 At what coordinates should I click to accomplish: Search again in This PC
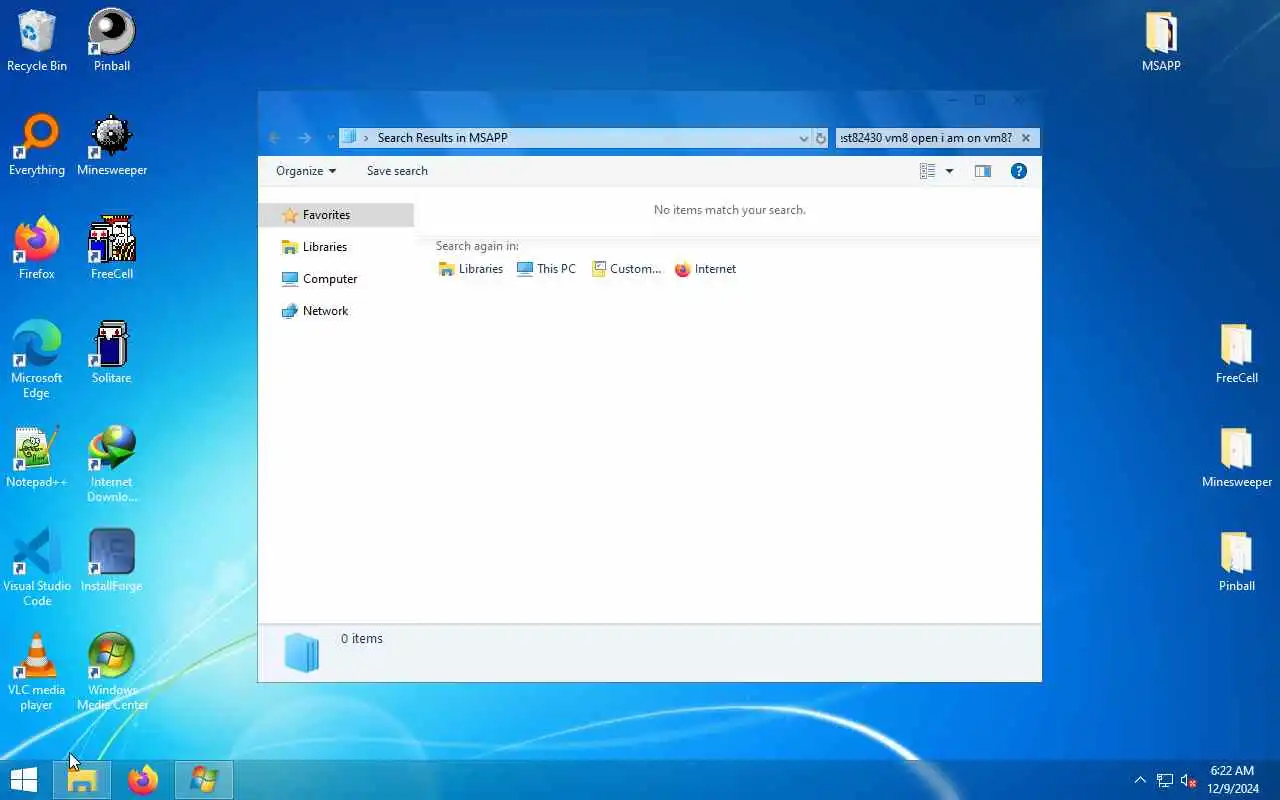(x=546, y=269)
